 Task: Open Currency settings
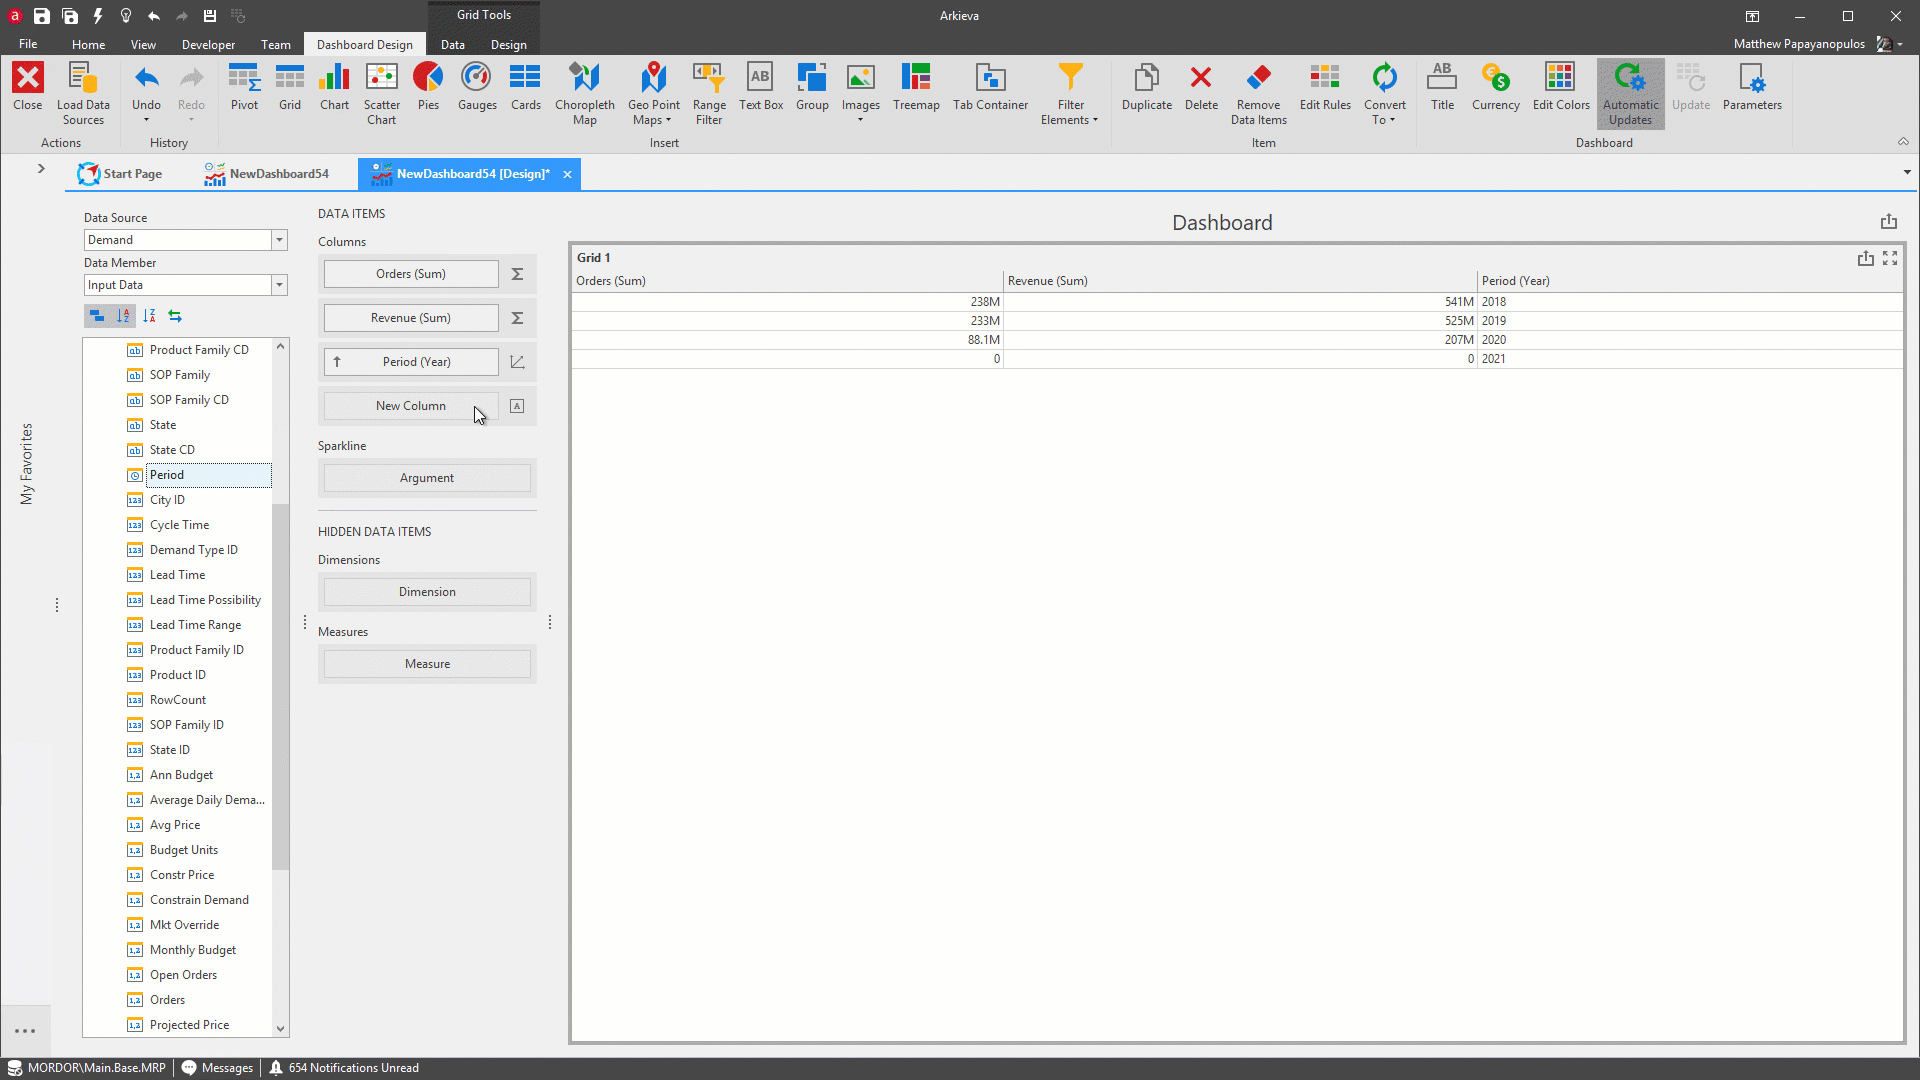tap(1495, 87)
